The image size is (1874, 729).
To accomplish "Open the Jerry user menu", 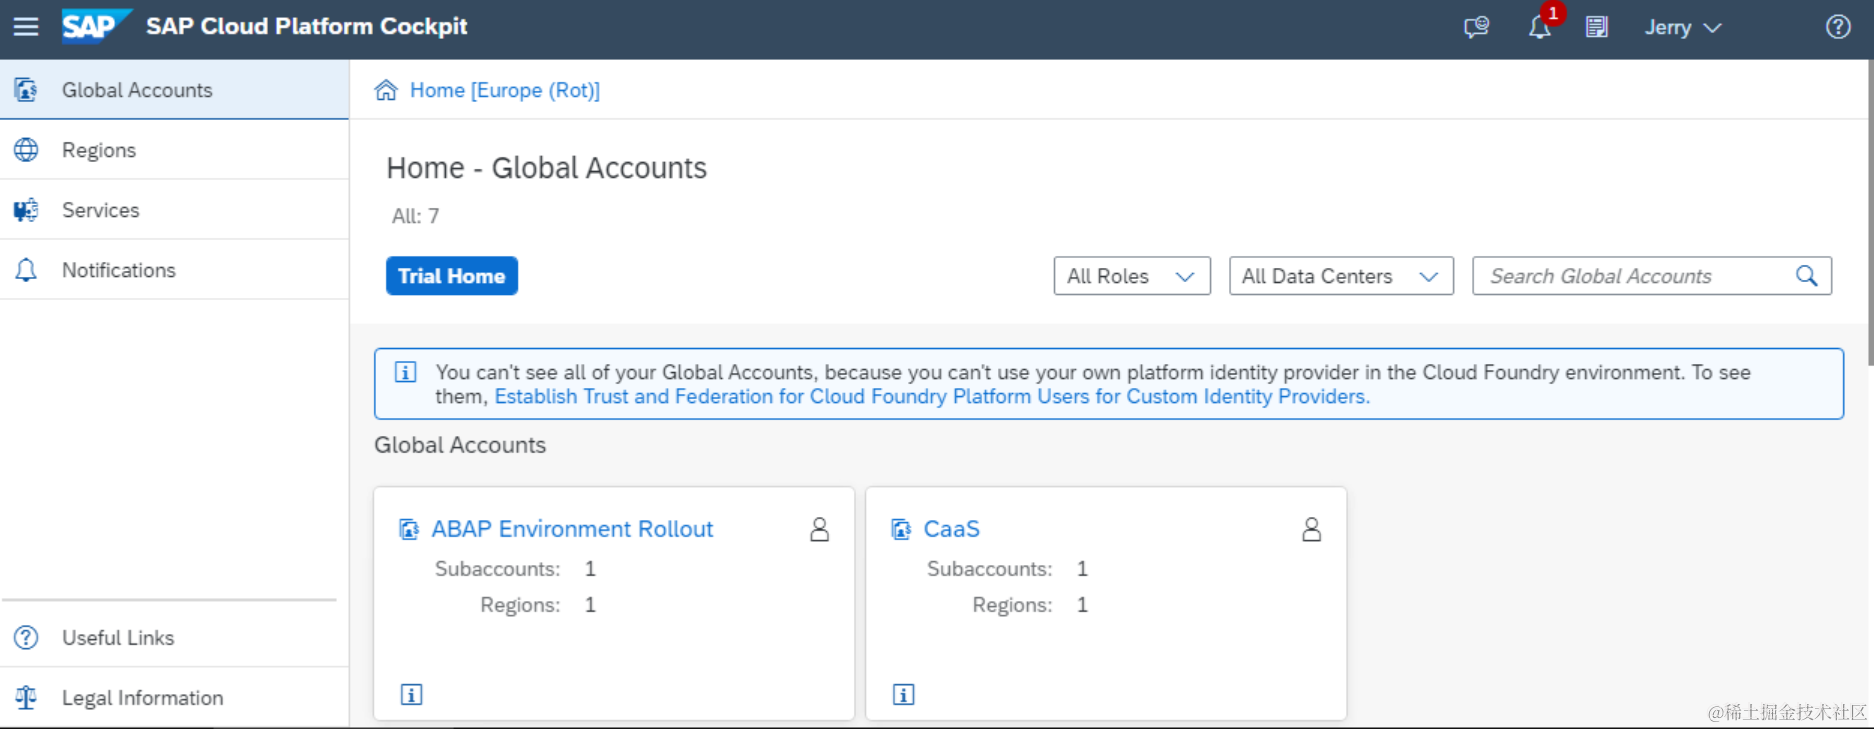I will (1683, 27).
